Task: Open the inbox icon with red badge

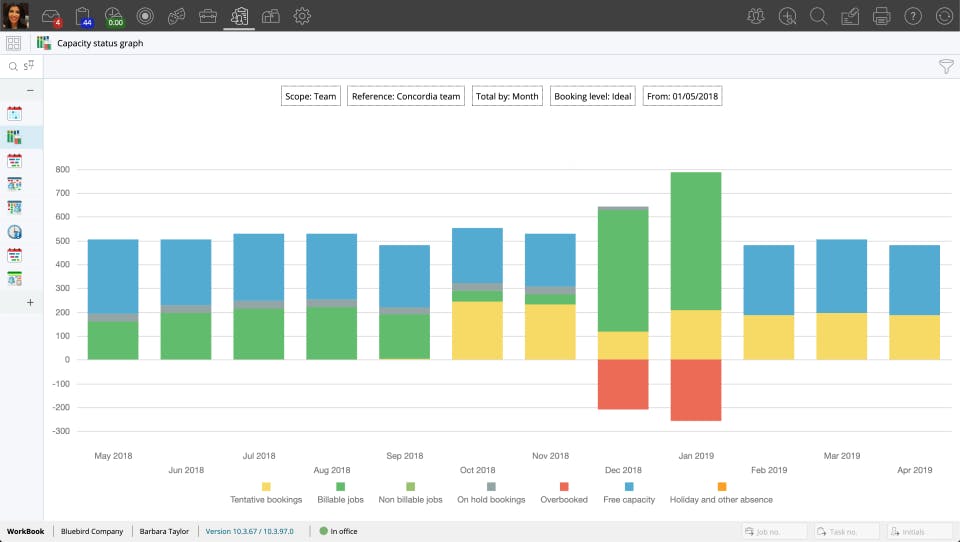Action: pyautogui.click(x=51, y=16)
